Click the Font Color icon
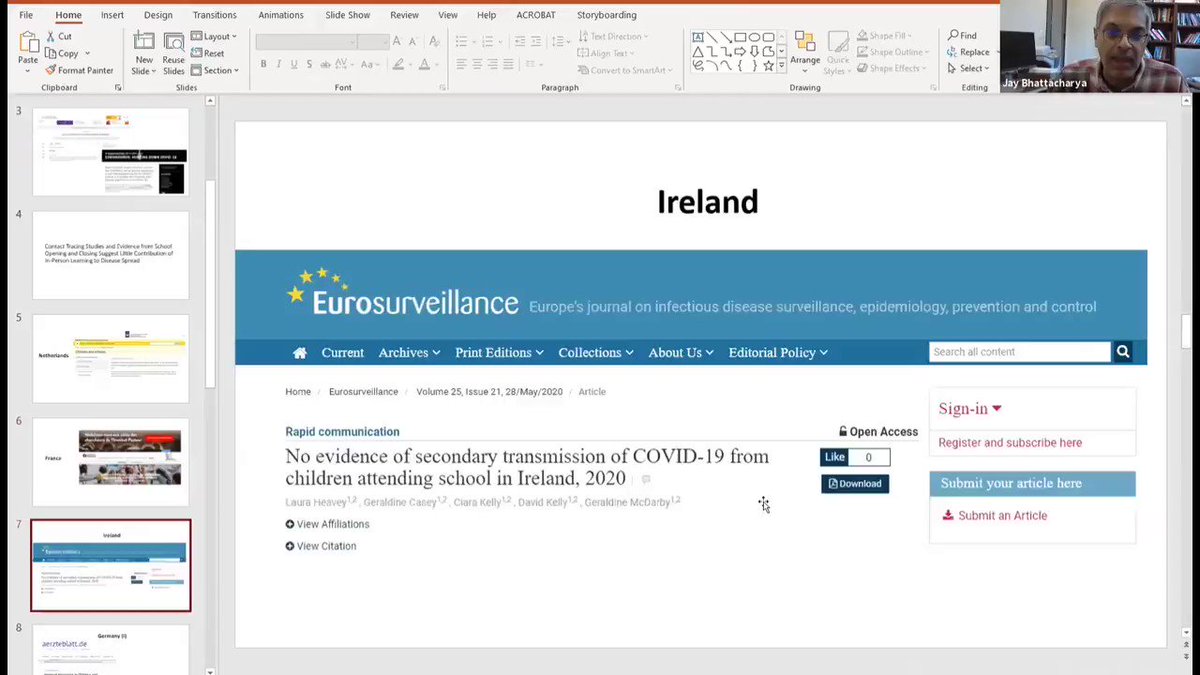 (424, 64)
